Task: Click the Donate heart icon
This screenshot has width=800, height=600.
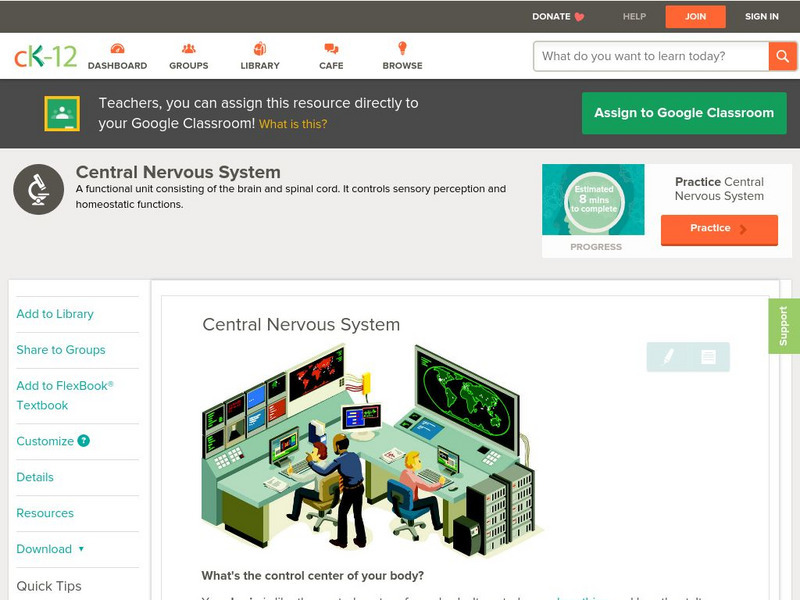Action: [x=579, y=17]
